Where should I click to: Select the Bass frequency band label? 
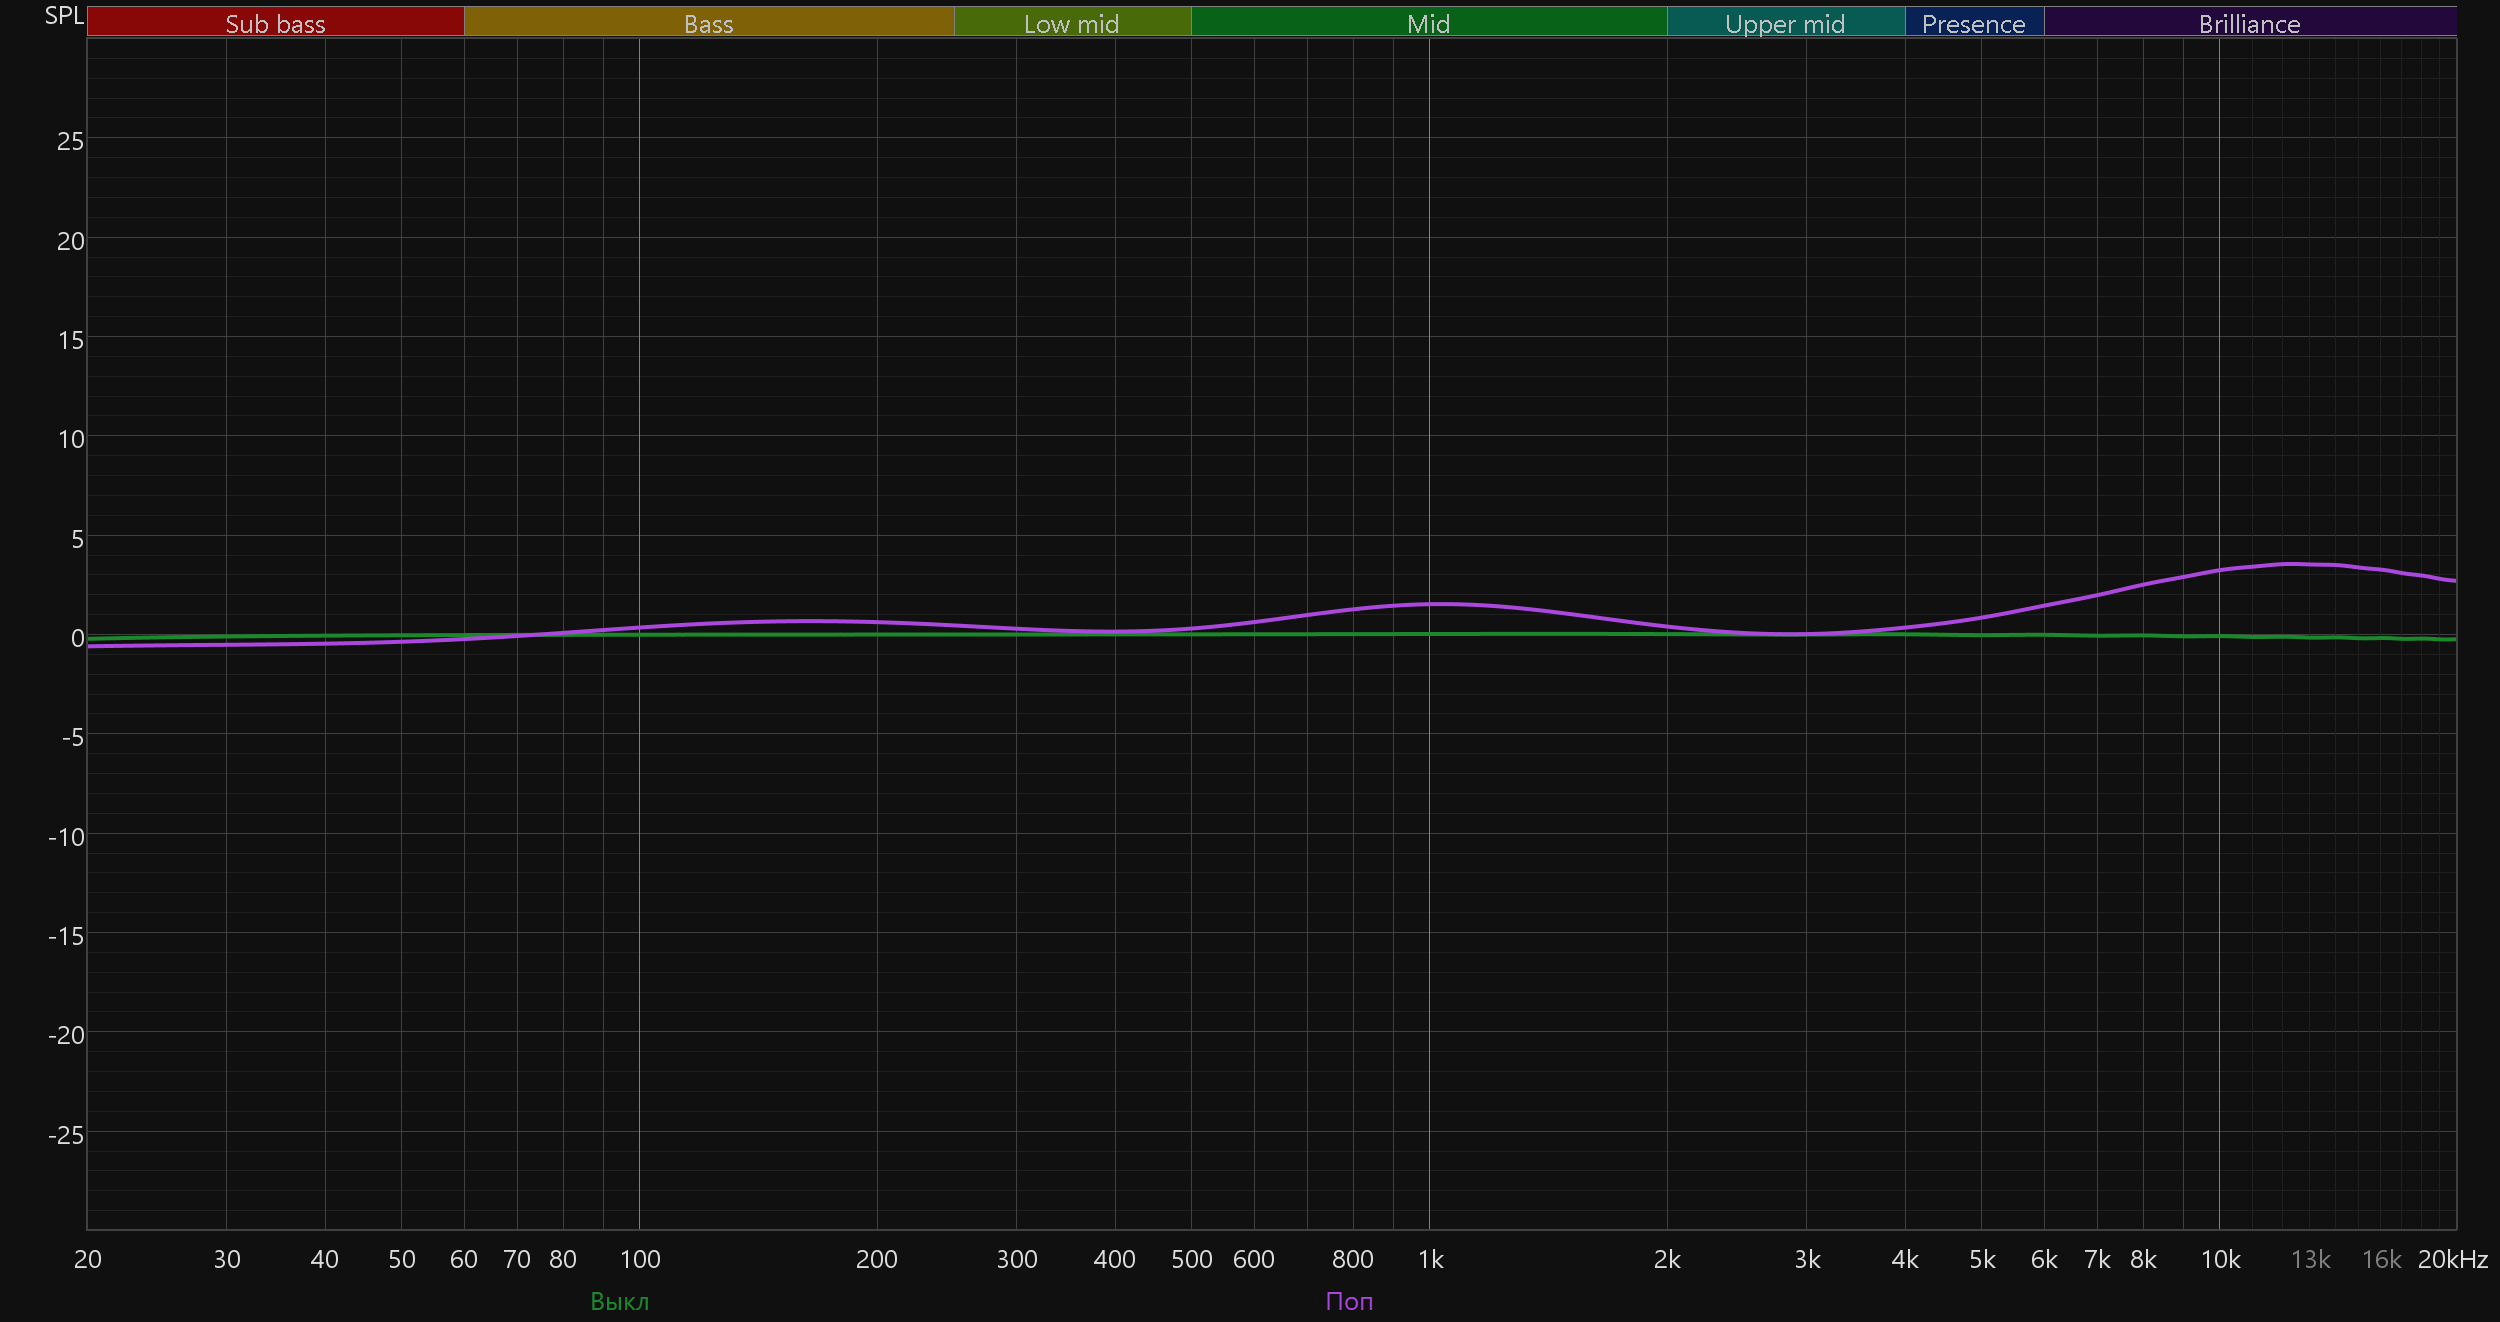point(708,23)
